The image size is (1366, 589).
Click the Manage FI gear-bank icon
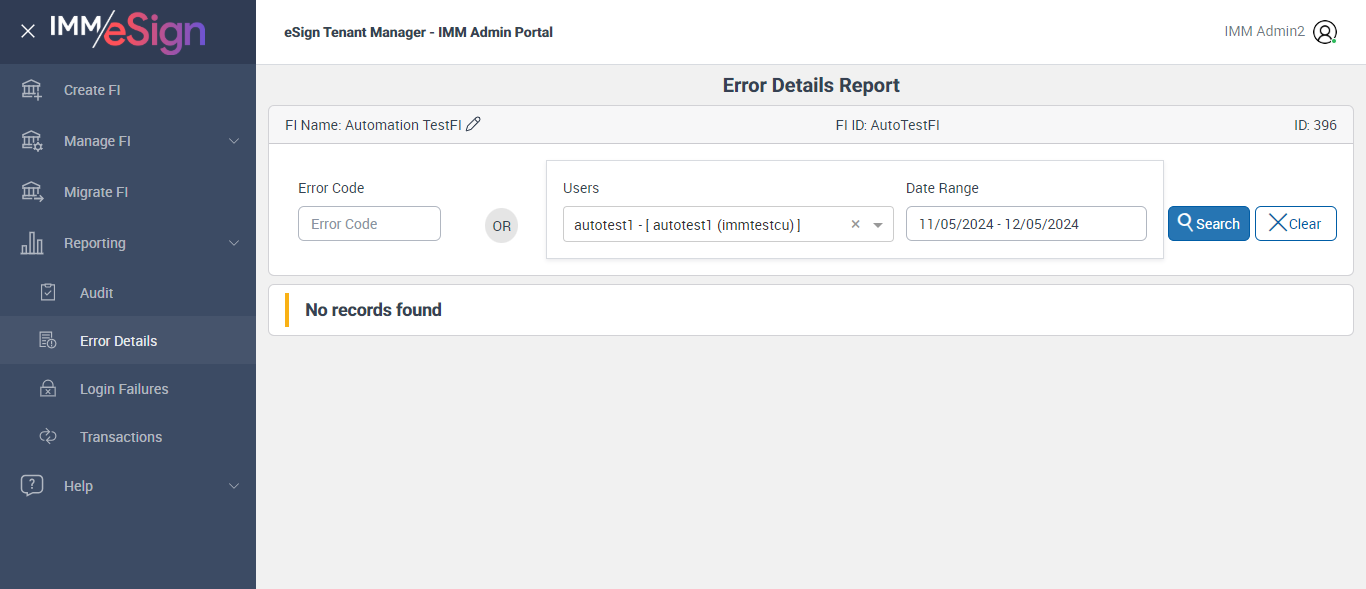[x=32, y=141]
